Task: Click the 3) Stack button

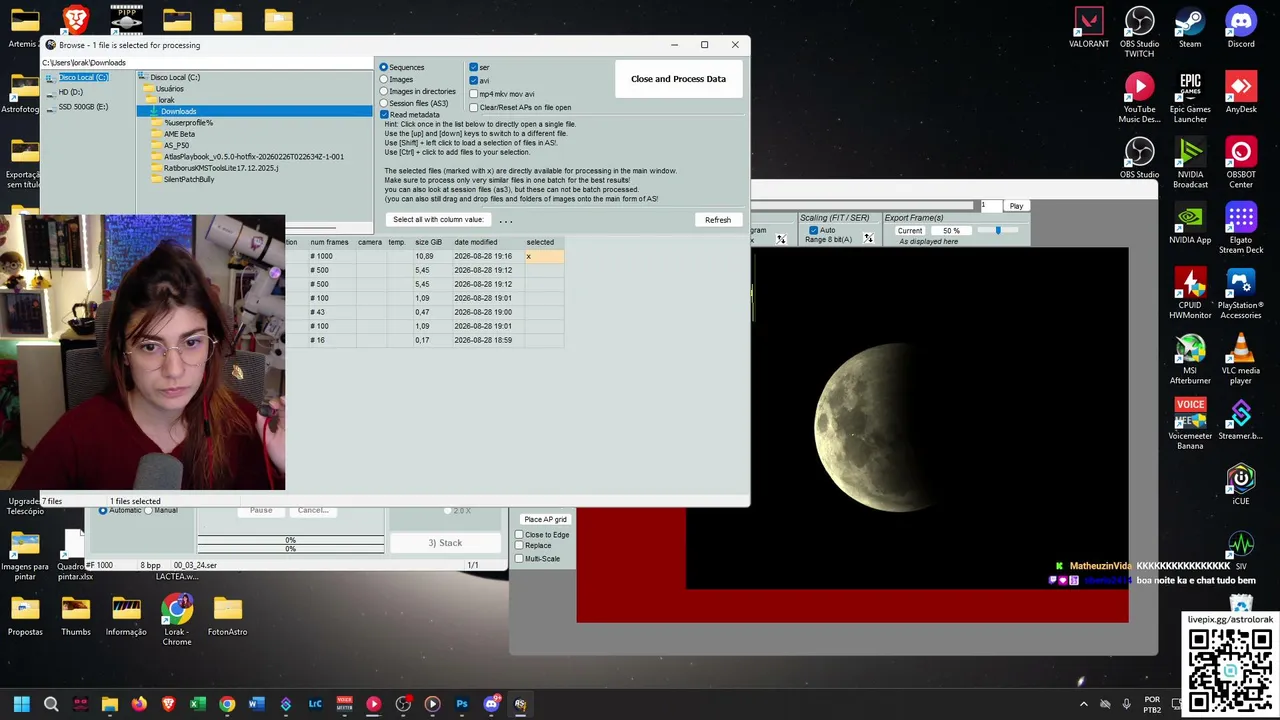Action: [x=445, y=543]
